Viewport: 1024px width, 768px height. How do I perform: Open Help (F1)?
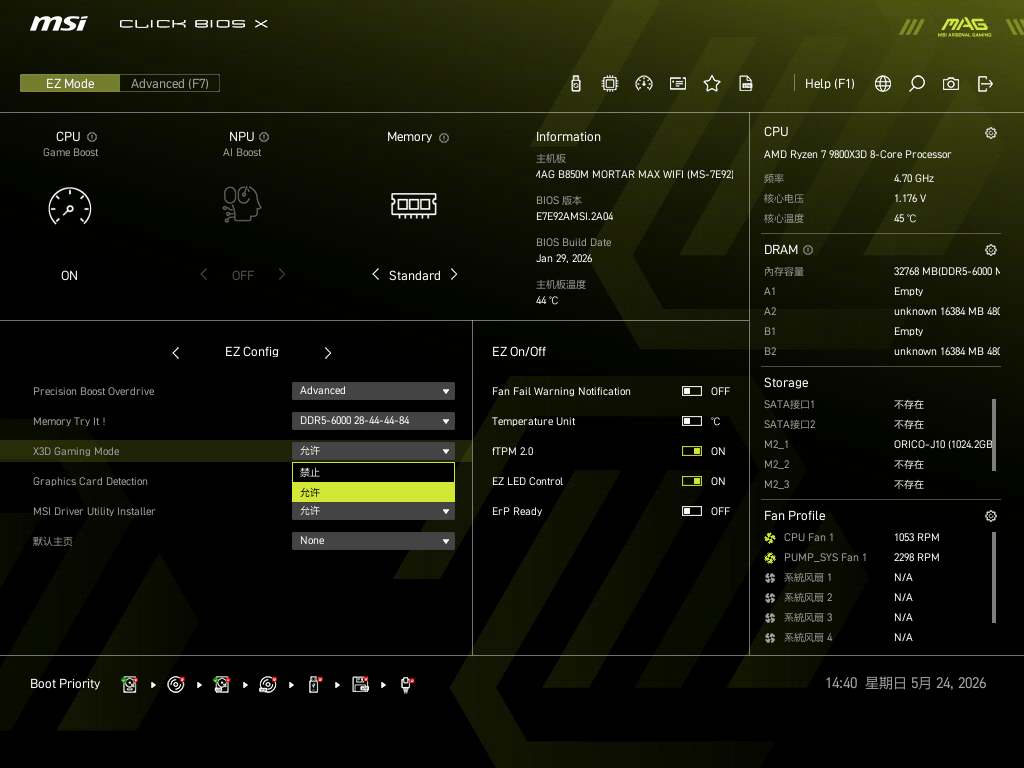(x=829, y=84)
